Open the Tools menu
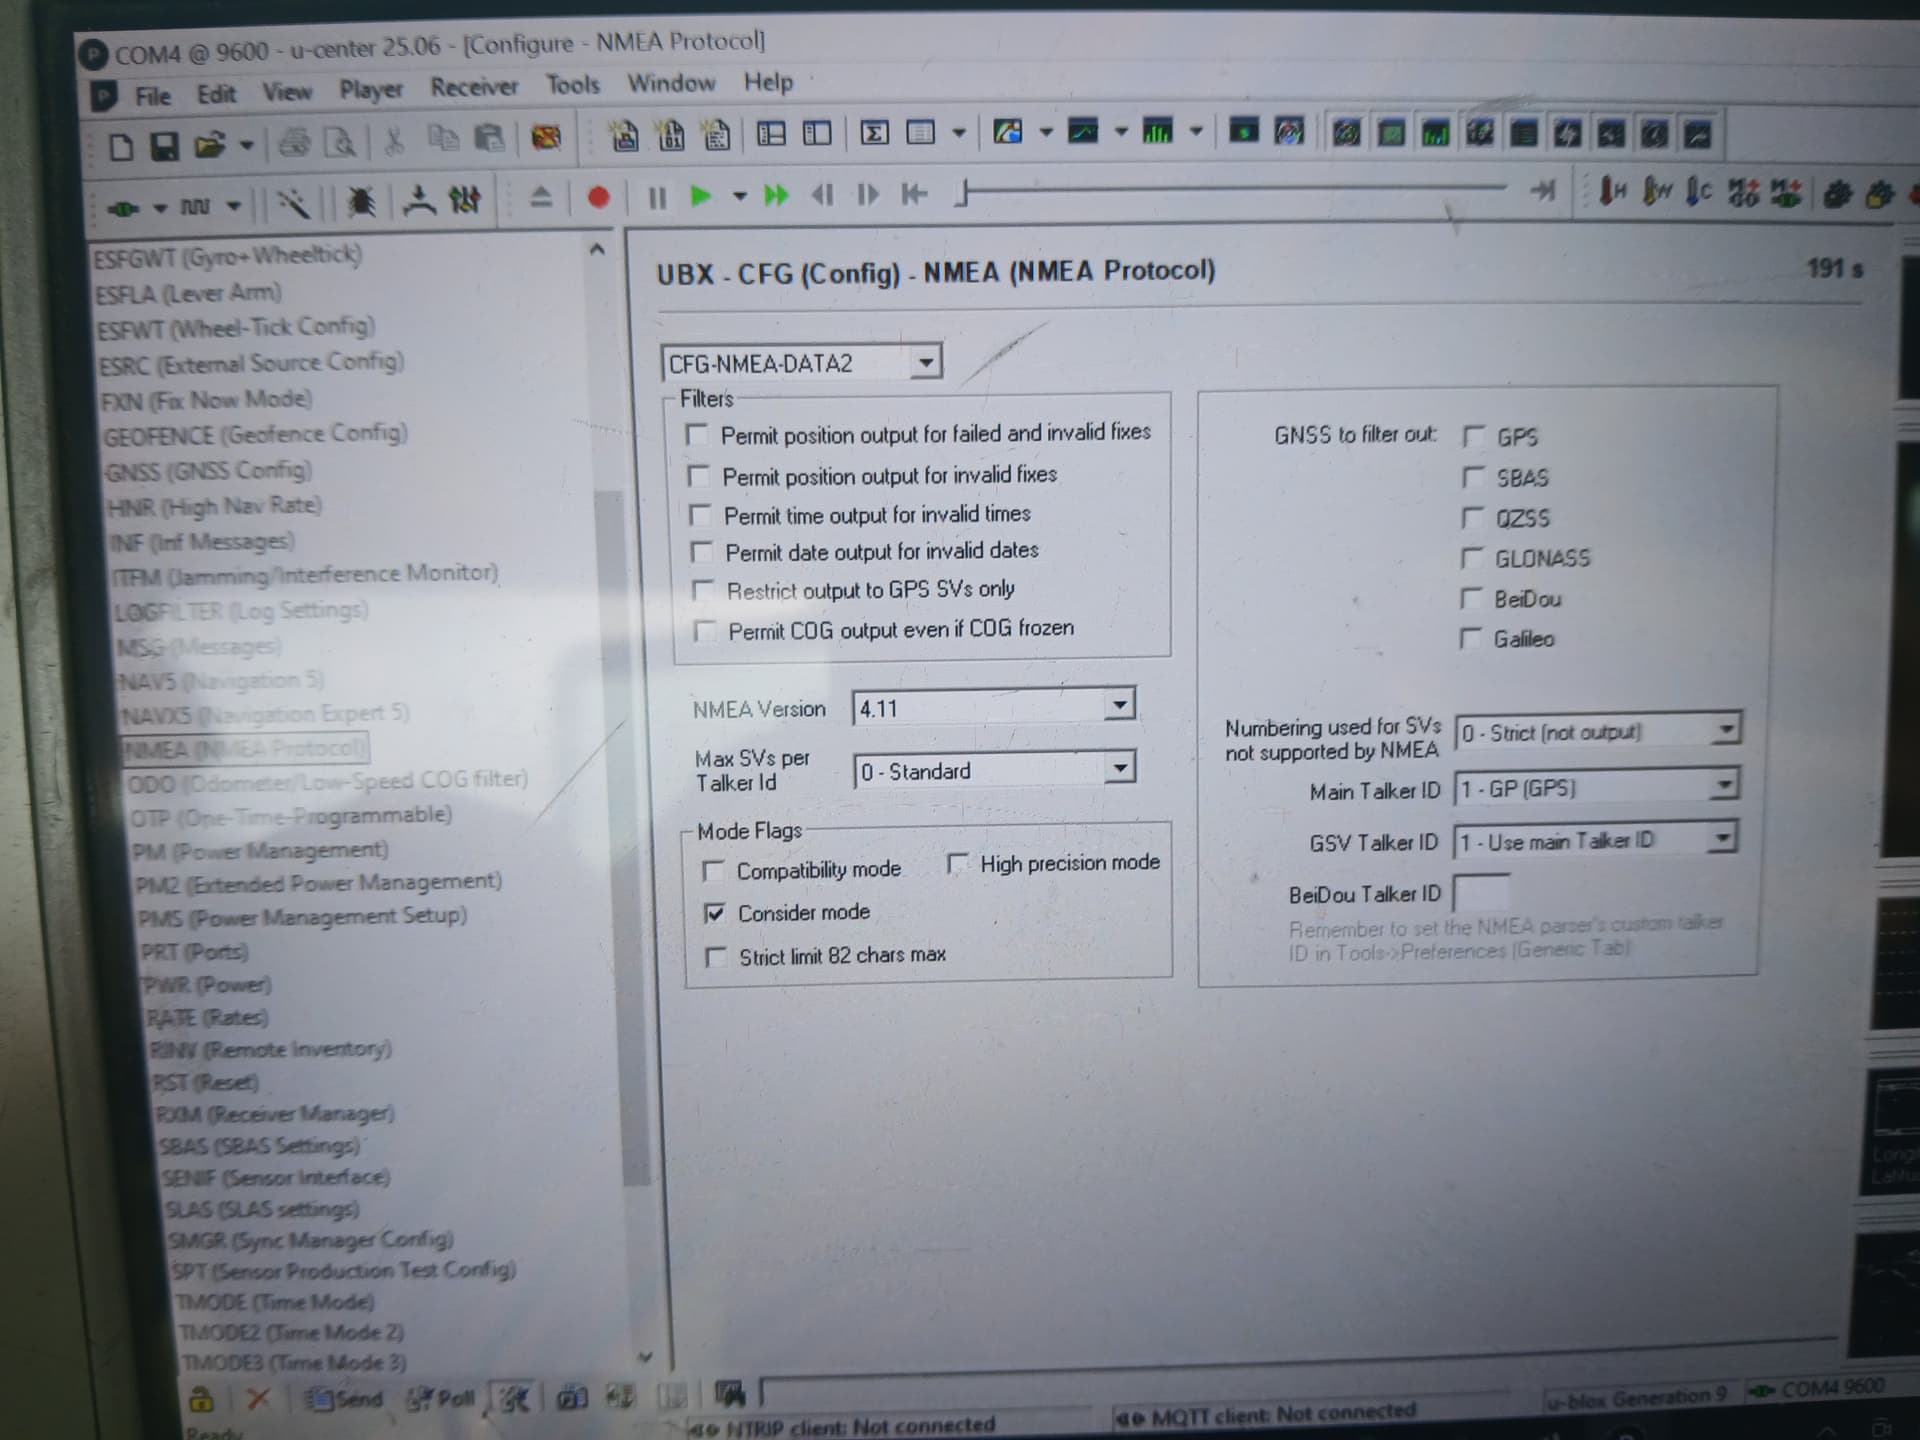This screenshot has width=1920, height=1440. (572, 85)
